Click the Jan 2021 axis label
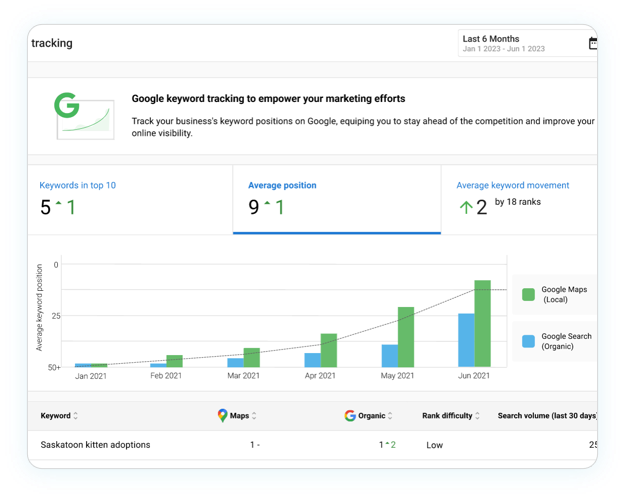This screenshot has height=498, width=625. (x=91, y=376)
